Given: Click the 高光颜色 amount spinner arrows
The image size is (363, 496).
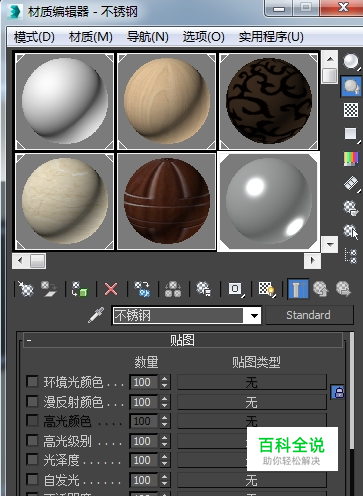Looking at the screenshot, I should point(164,421).
